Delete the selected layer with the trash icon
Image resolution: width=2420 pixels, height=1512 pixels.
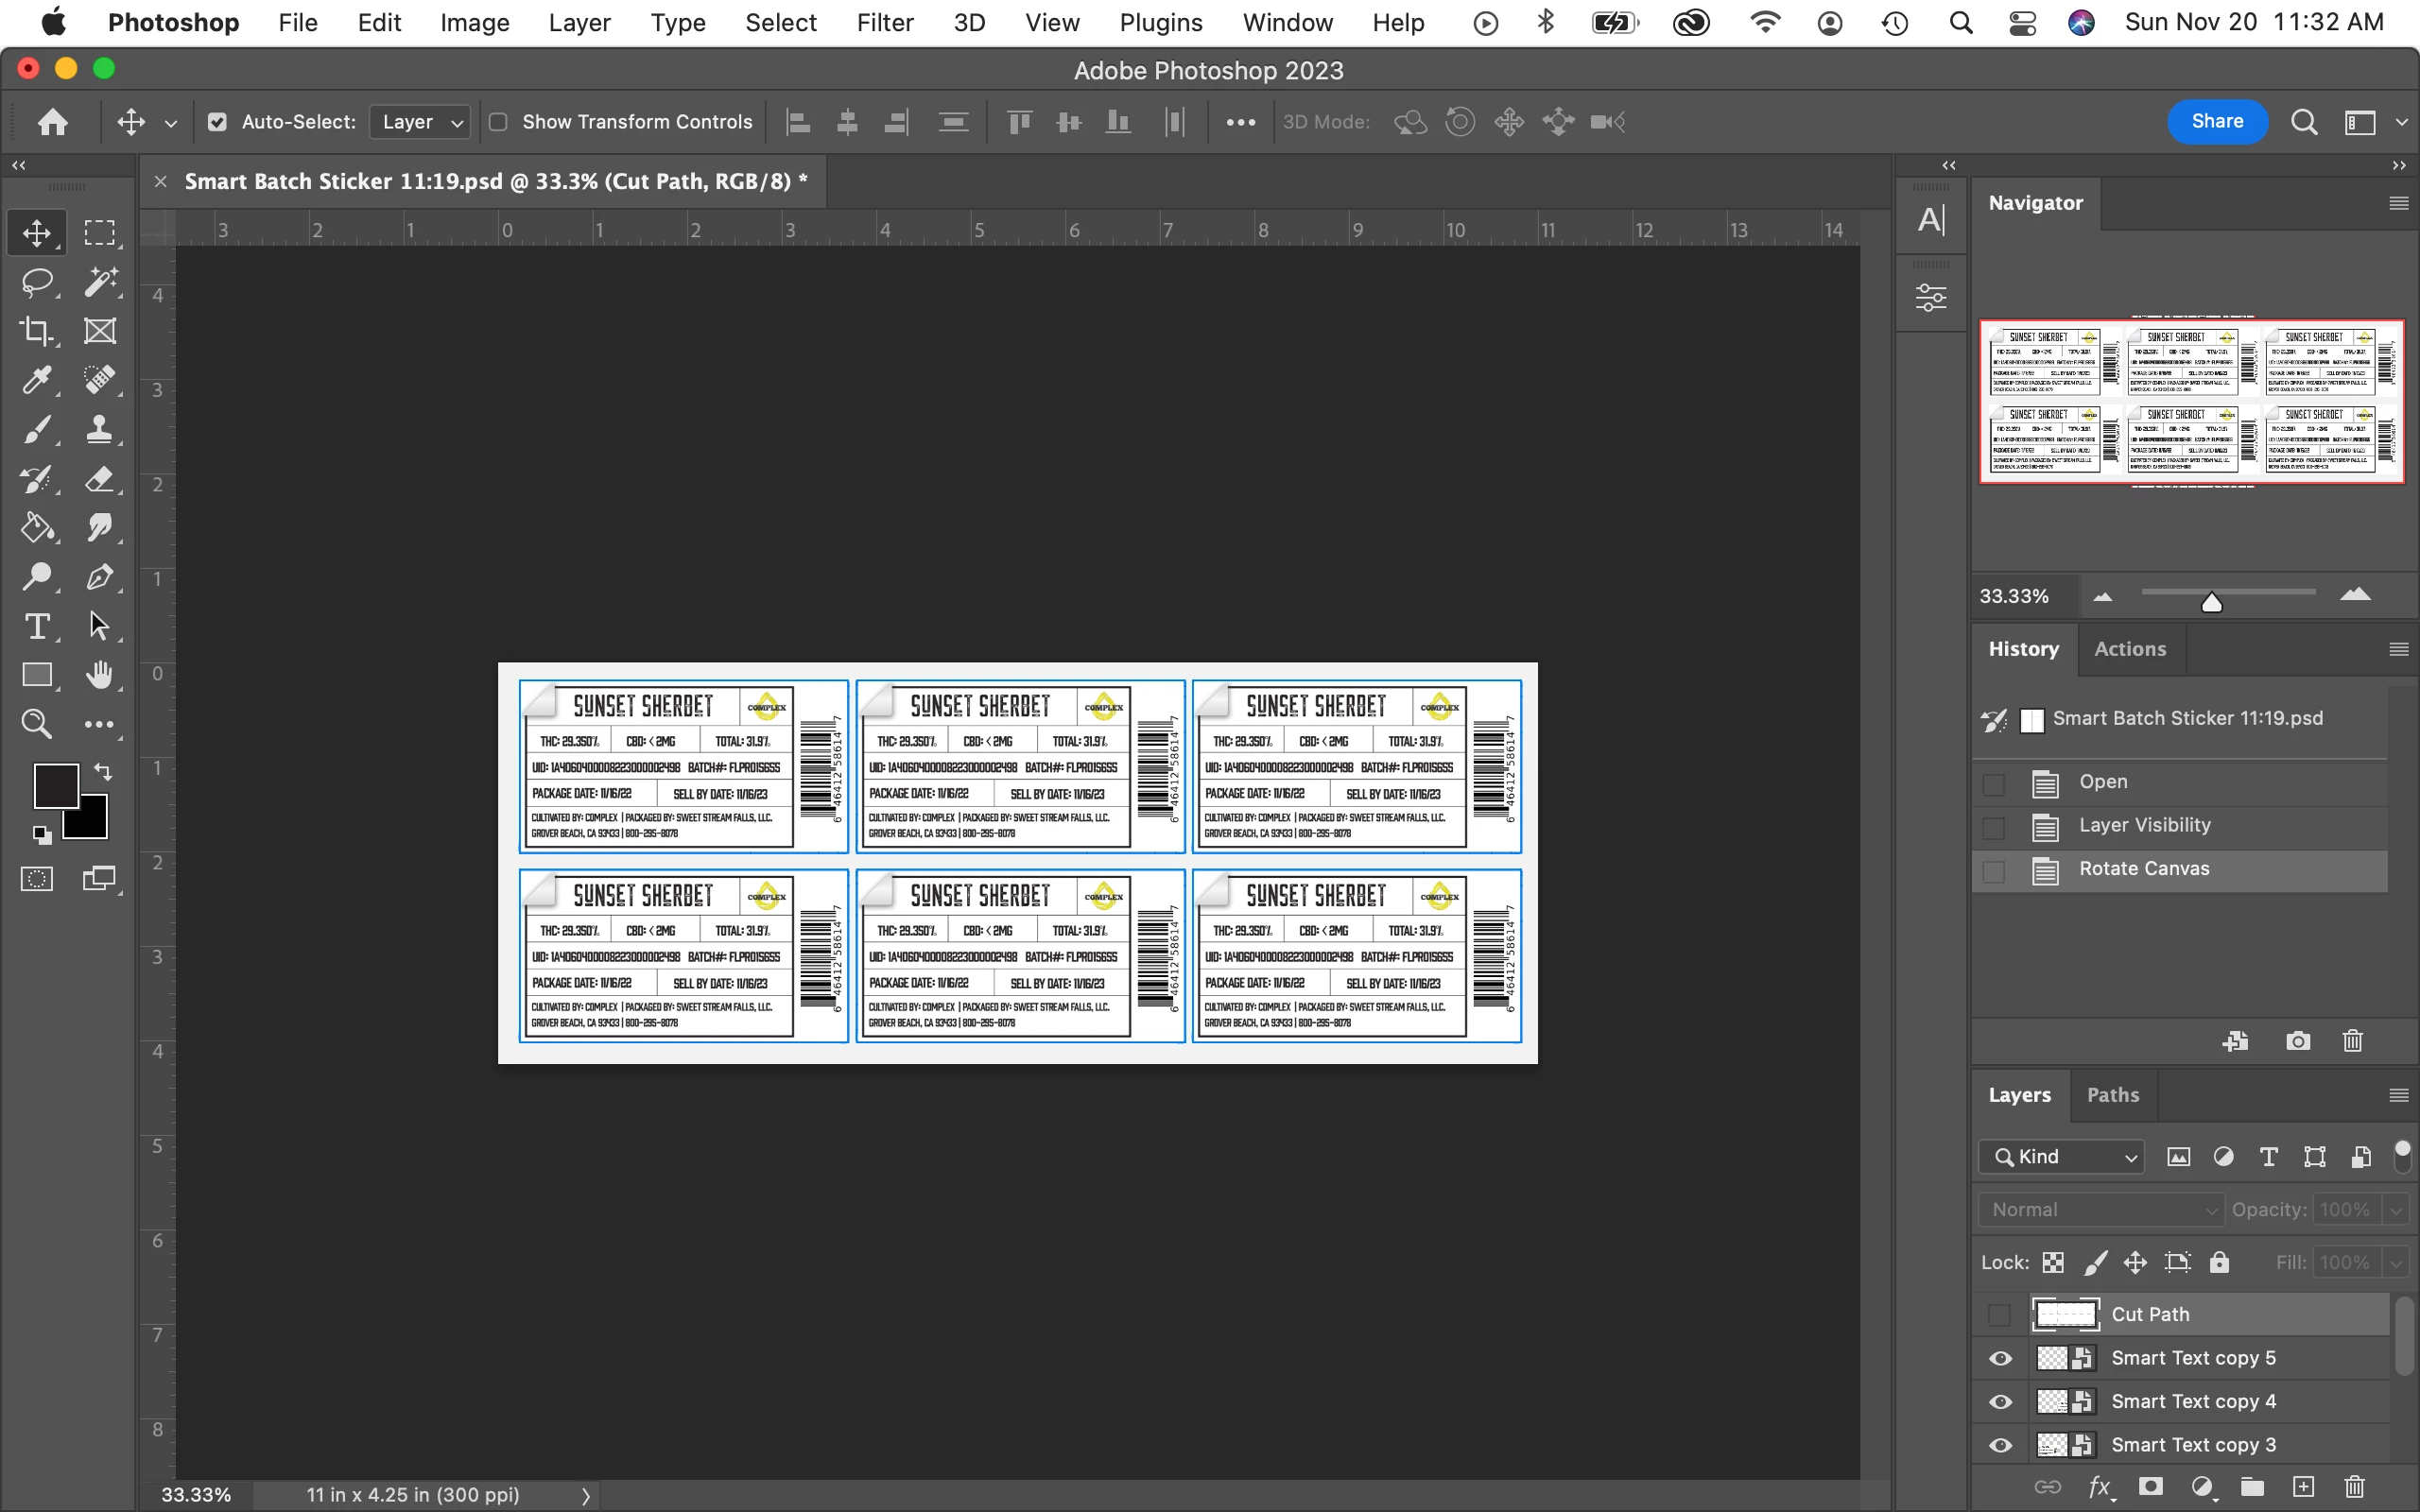[x=2355, y=1487]
